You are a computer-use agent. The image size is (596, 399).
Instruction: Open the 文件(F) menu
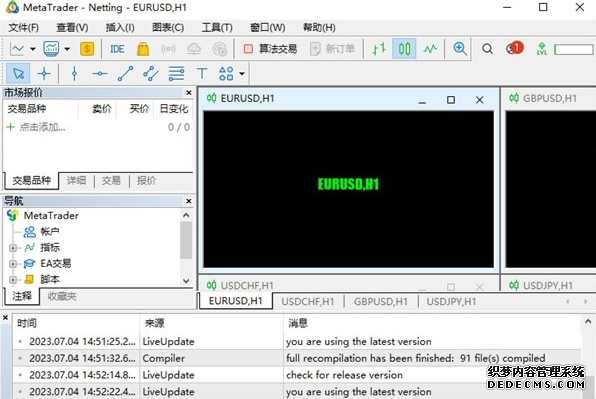click(24, 27)
